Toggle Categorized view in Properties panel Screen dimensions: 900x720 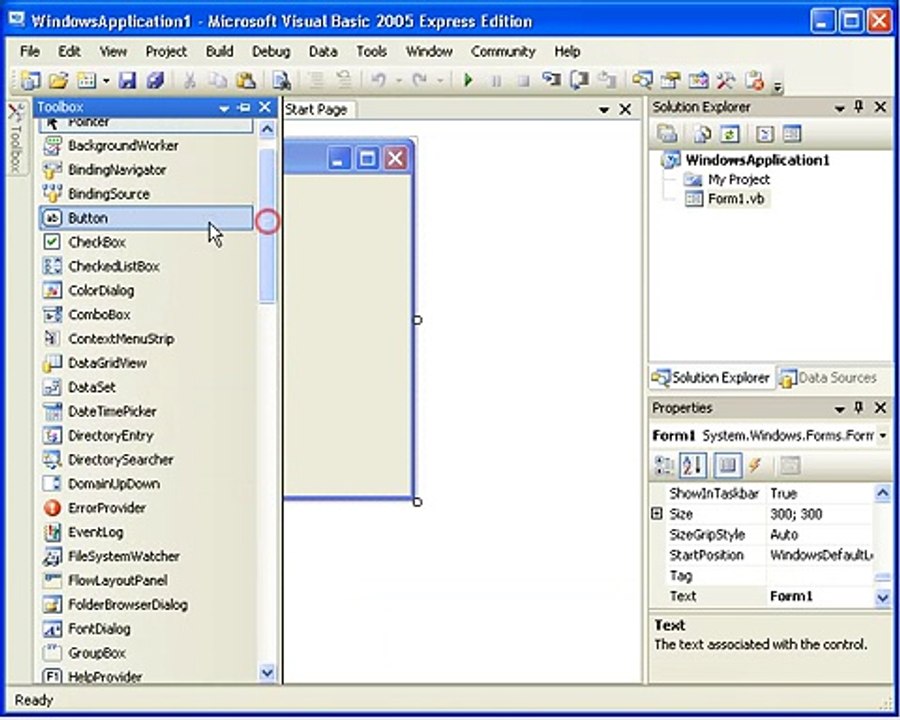pyautogui.click(x=664, y=465)
